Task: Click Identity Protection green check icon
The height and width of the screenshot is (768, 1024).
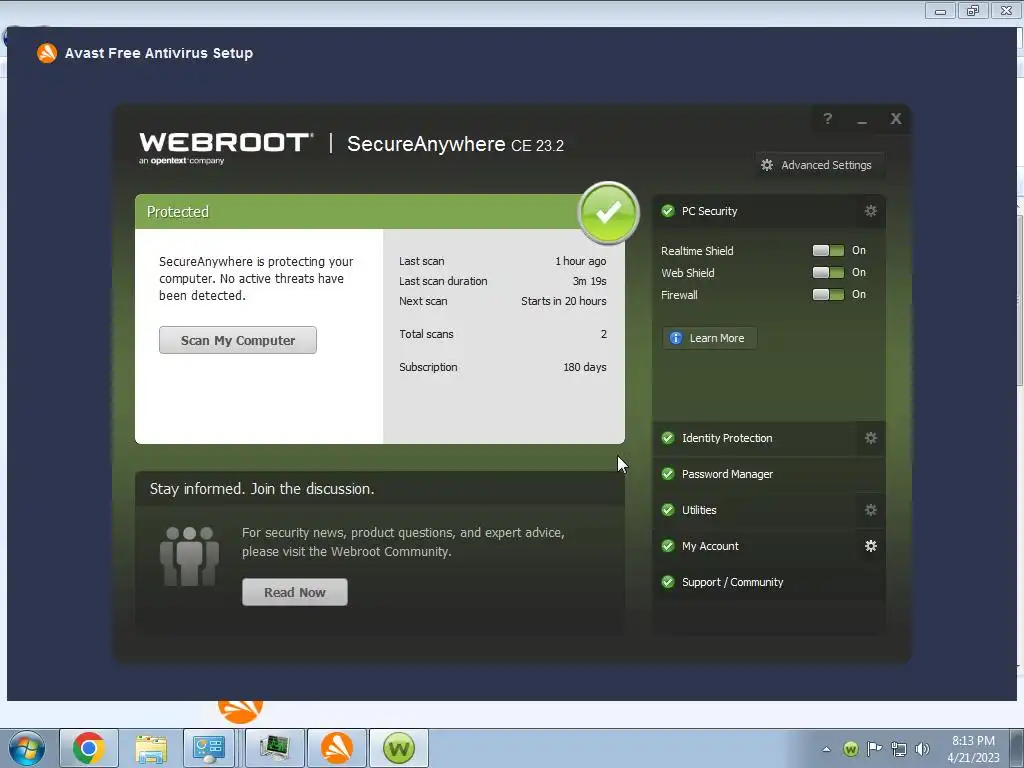Action: (667, 438)
